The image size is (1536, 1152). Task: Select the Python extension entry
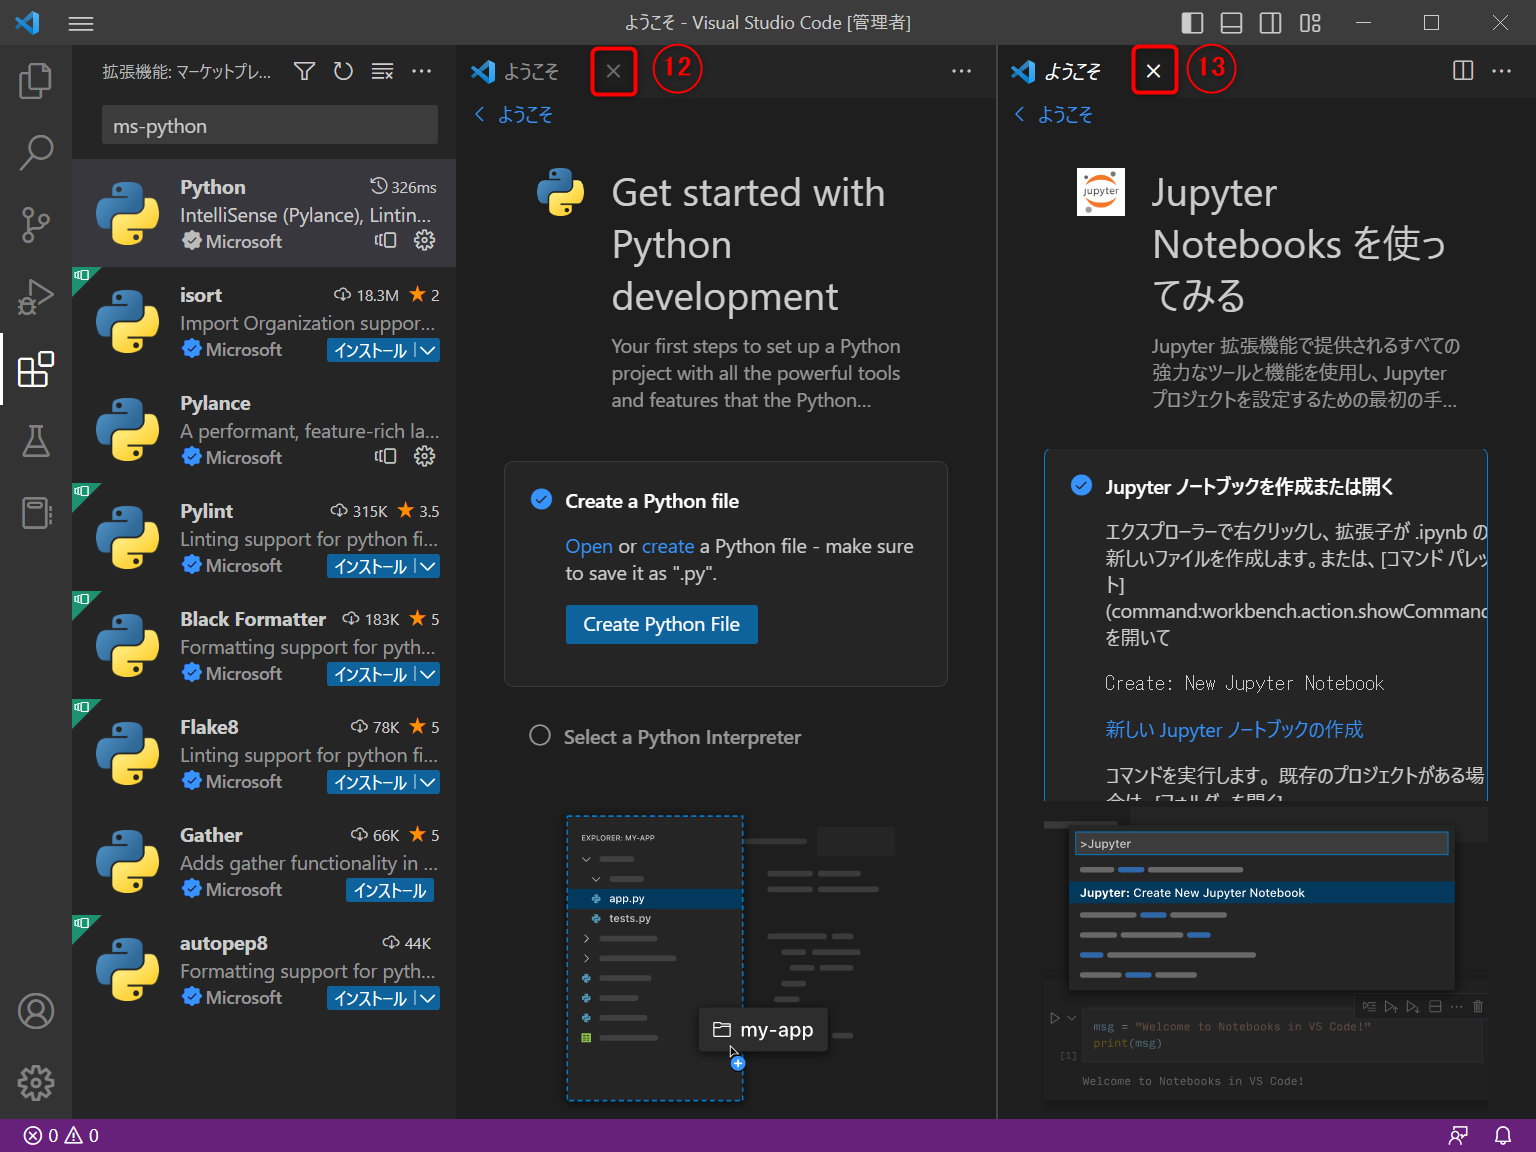pos(264,213)
